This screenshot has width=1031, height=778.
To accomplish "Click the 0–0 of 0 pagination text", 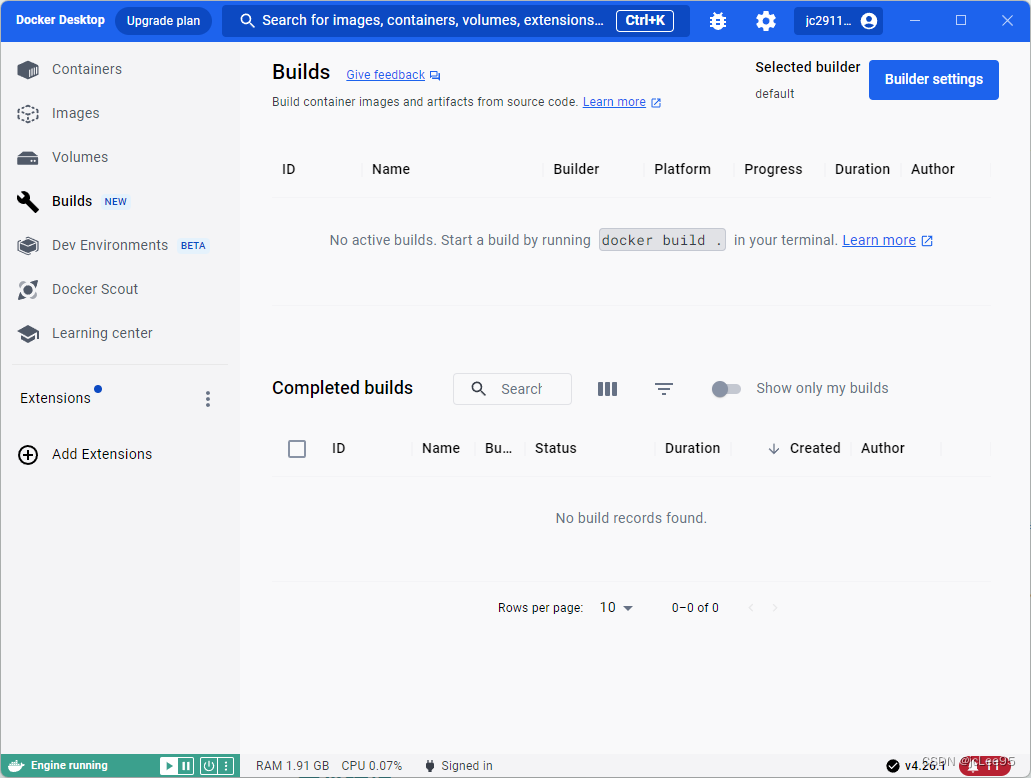I will [x=695, y=608].
